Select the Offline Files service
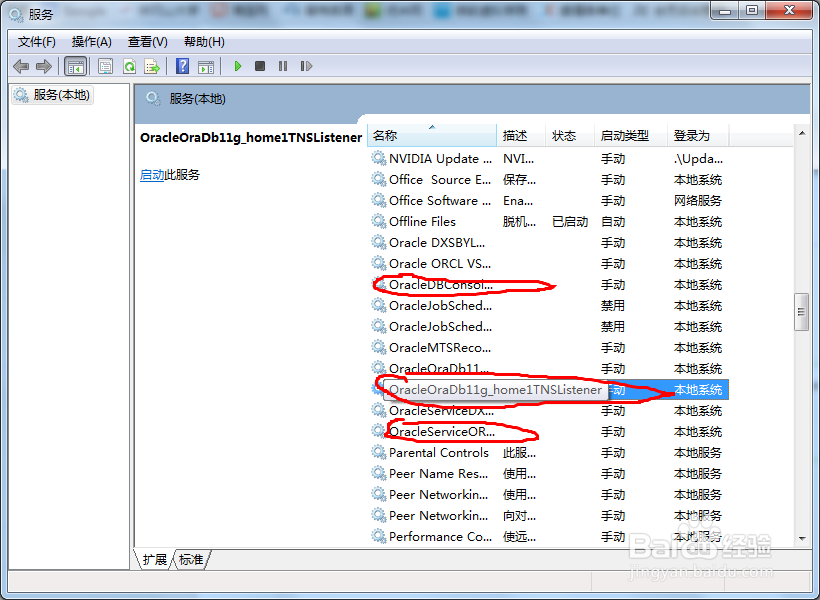The height and width of the screenshot is (600, 820). [549, 221]
